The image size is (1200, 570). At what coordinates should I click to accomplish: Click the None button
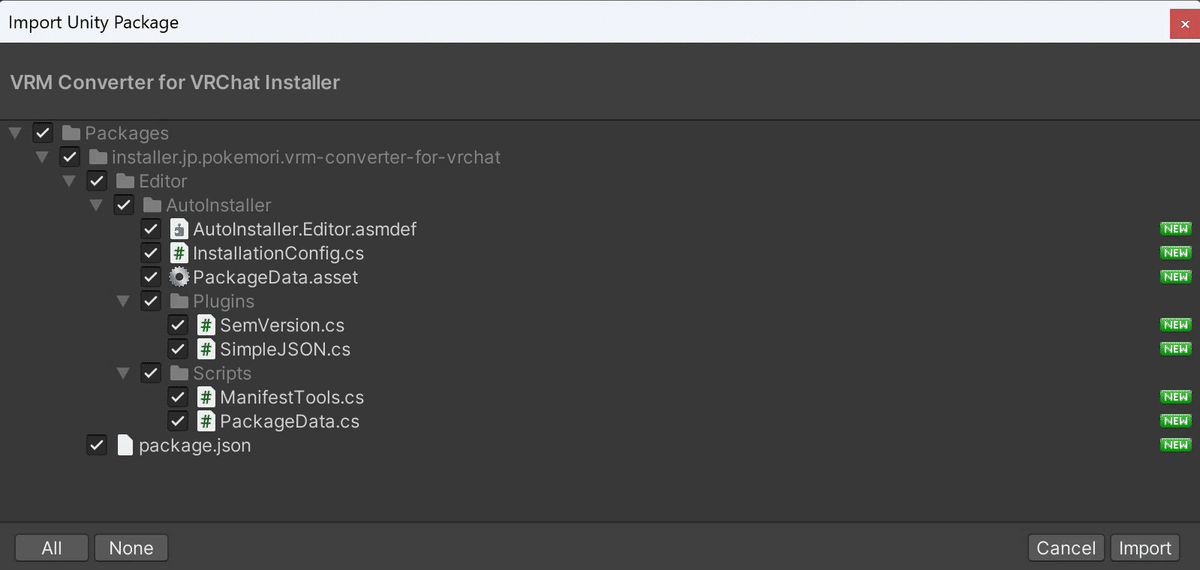tap(131, 548)
